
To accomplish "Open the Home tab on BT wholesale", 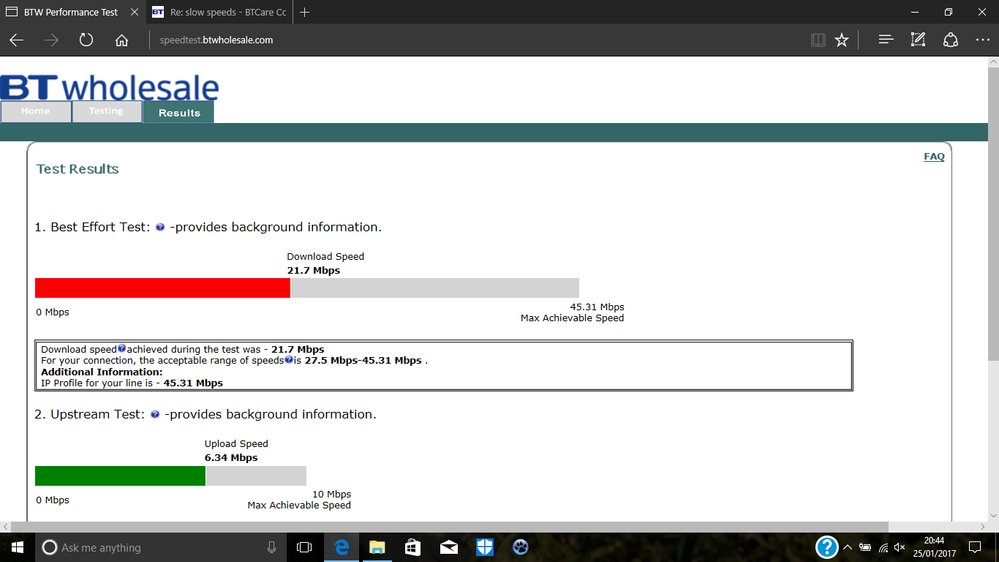I will click(x=36, y=111).
